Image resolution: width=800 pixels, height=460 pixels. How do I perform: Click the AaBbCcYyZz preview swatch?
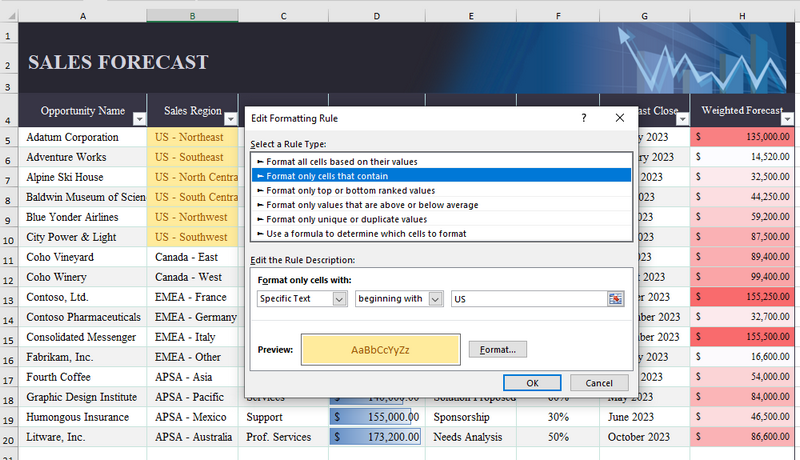pos(380,350)
